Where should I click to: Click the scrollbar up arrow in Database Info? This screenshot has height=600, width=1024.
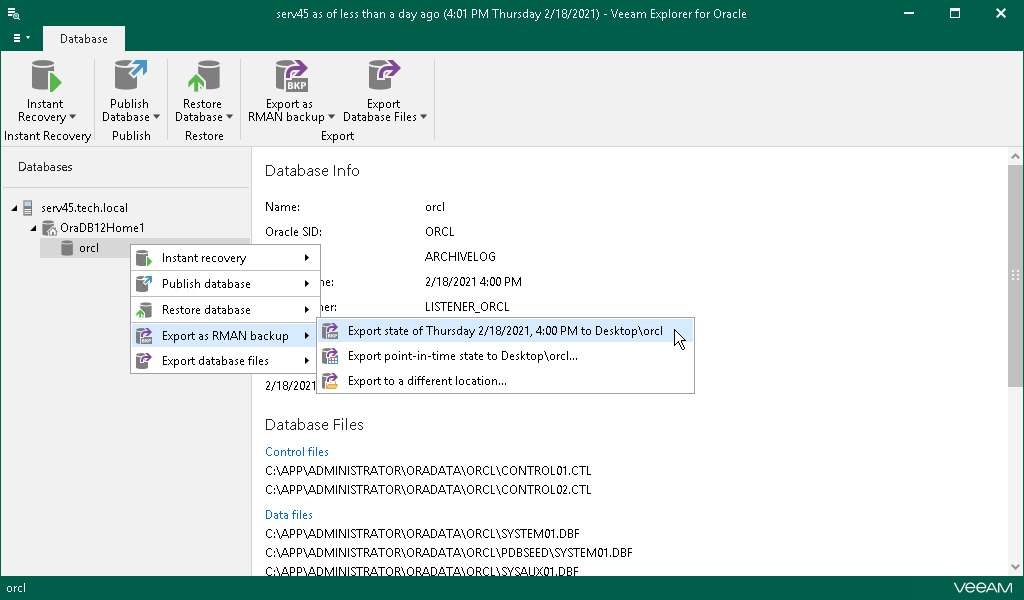[x=1015, y=156]
